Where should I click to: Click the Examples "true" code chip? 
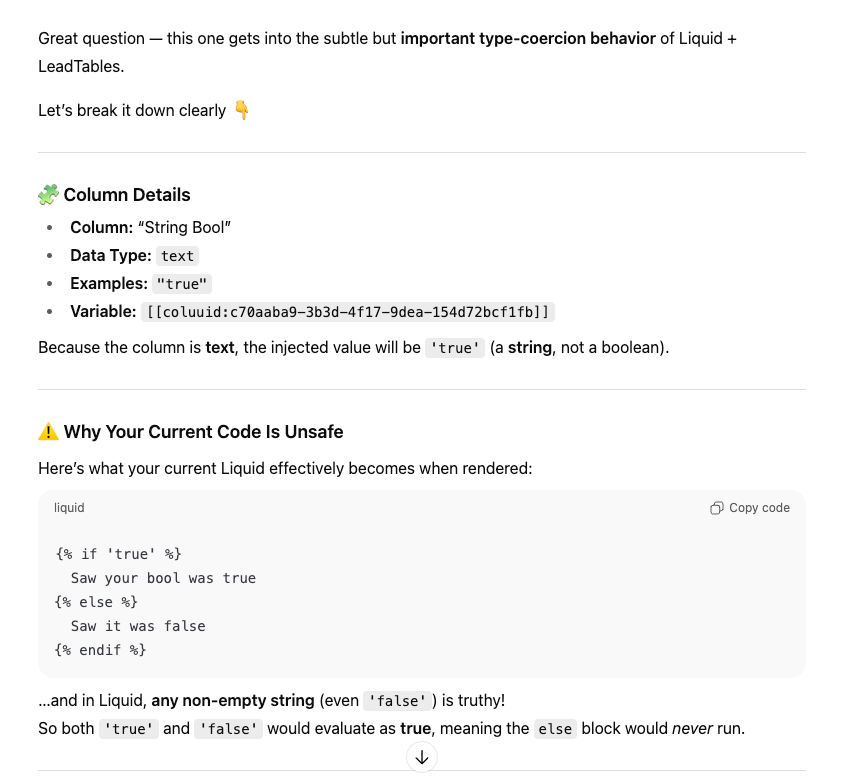click(x=183, y=284)
